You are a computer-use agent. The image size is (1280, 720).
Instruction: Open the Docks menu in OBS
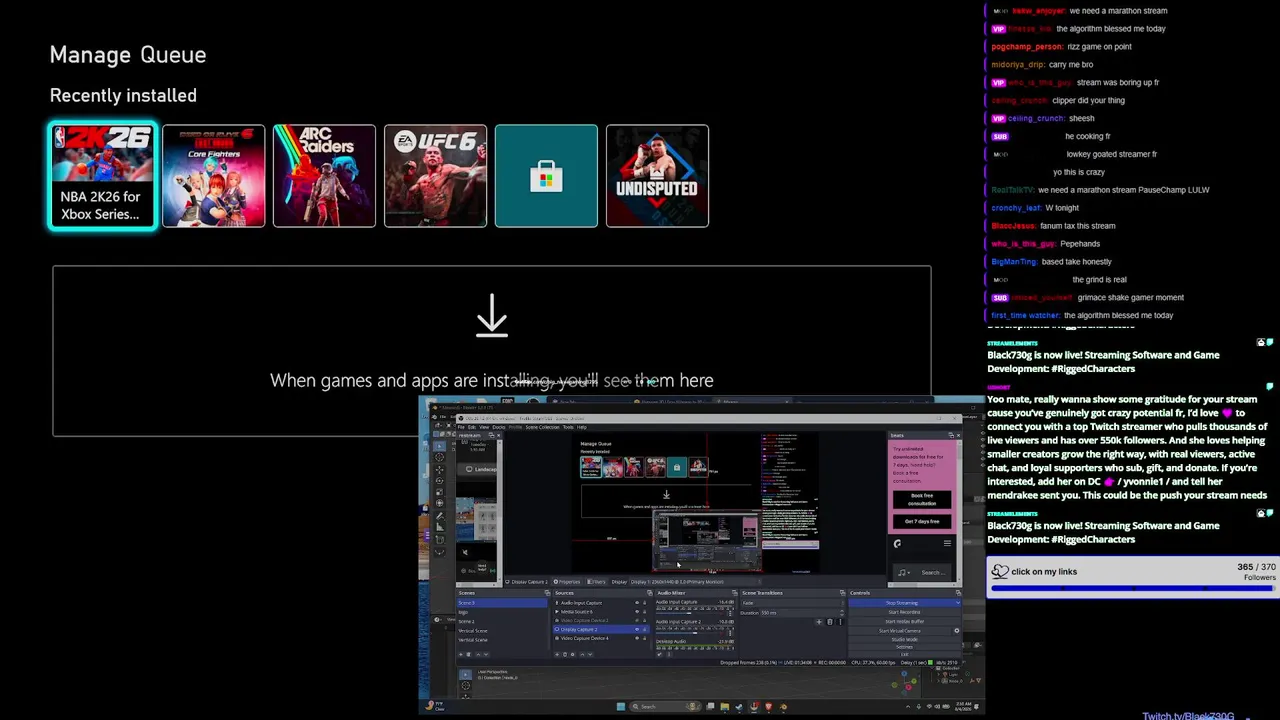499,427
